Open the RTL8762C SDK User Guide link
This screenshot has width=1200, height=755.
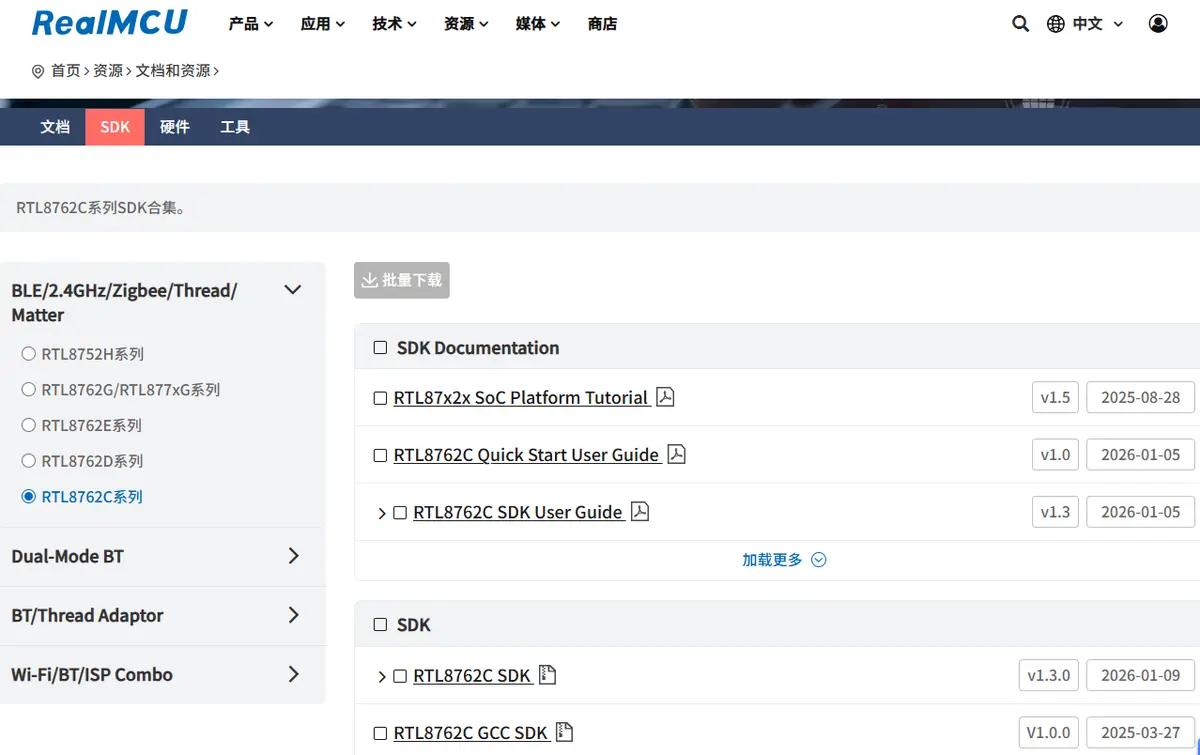tap(518, 512)
